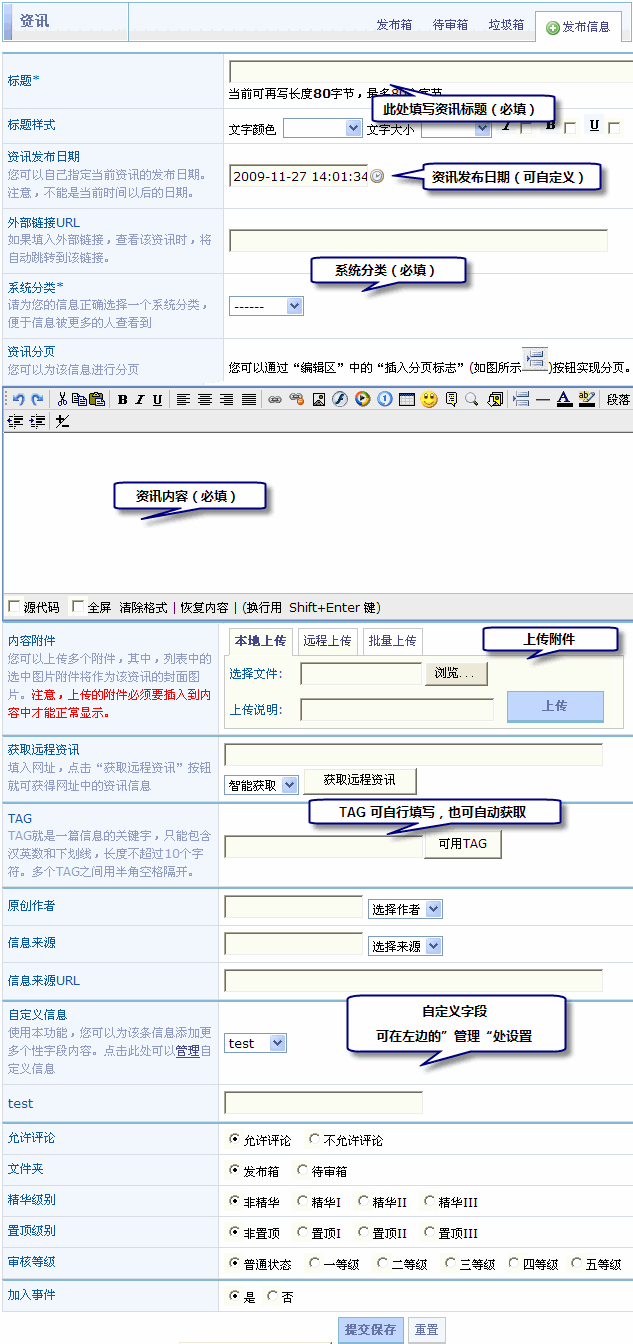The image size is (633, 1344).
Task: Click the insert image icon
Action: pyautogui.click(x=318, y=400)
